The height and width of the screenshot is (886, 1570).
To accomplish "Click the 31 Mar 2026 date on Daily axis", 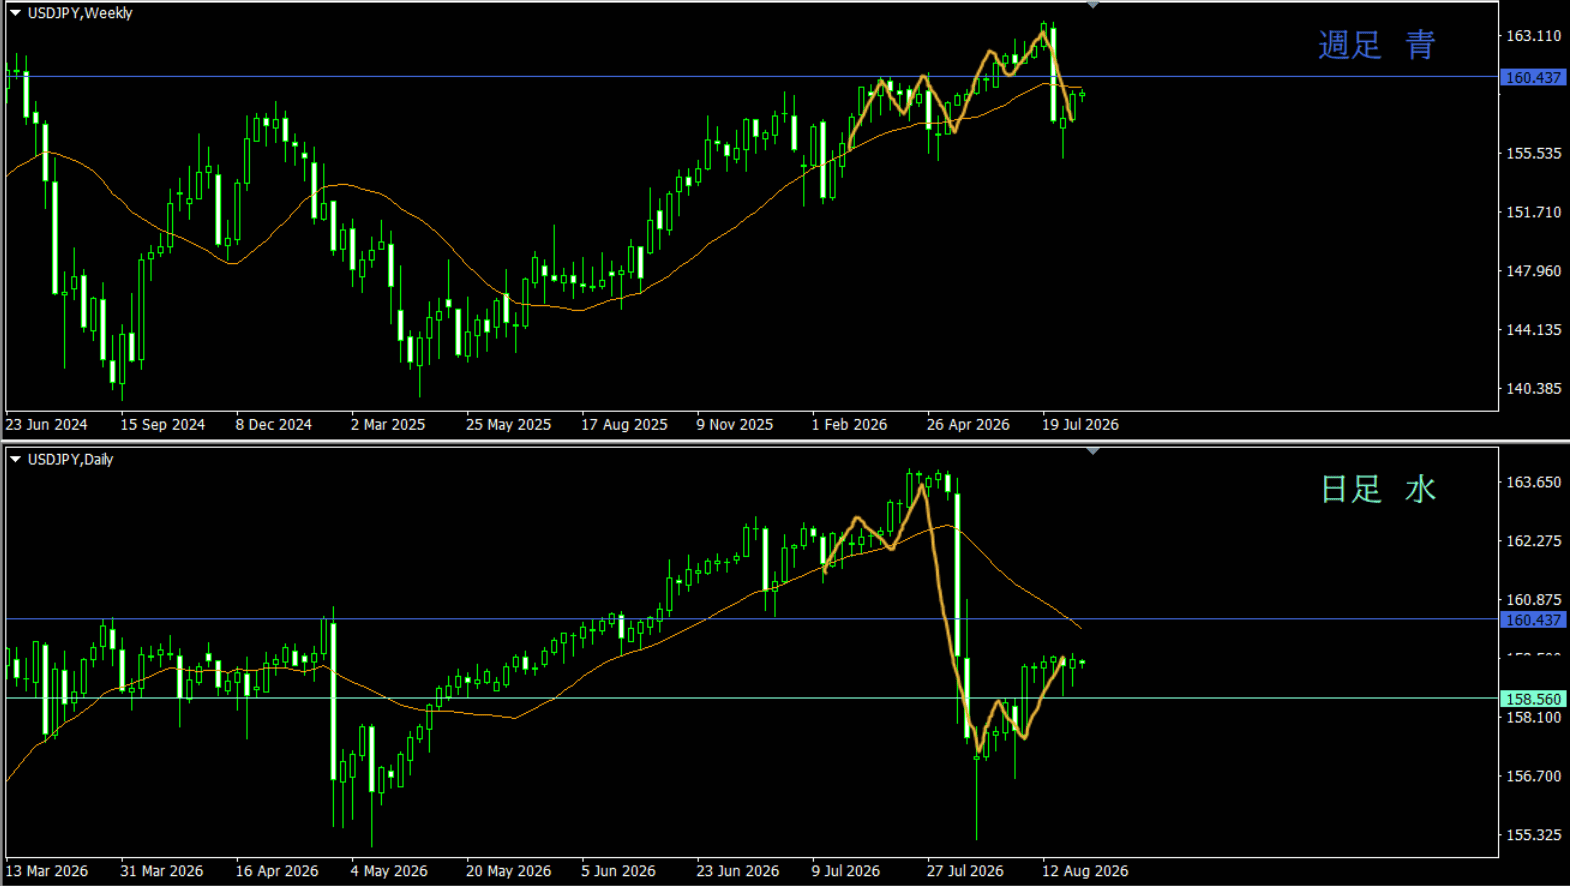I will (161, 871).
